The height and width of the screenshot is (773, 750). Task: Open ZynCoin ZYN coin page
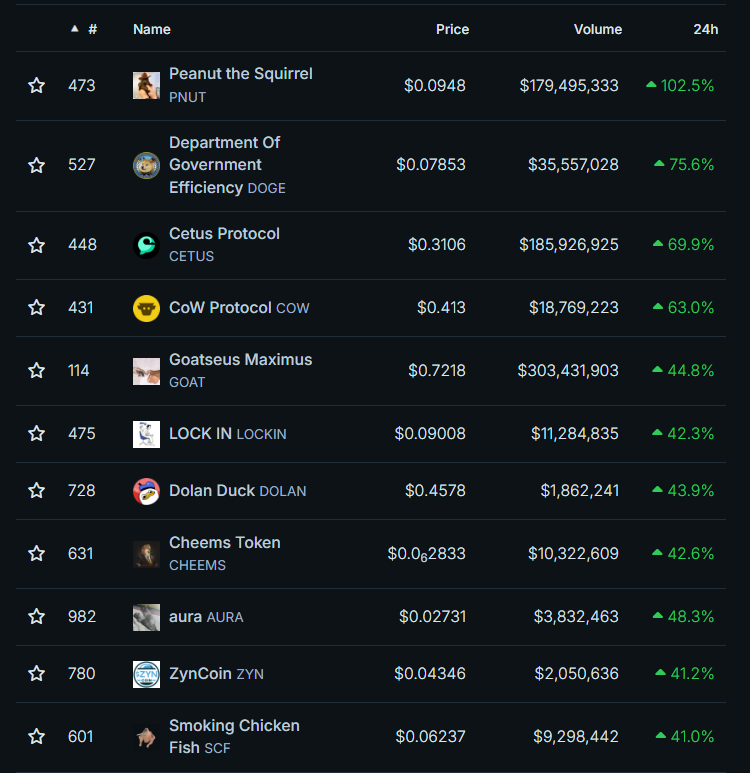(216, 673)
